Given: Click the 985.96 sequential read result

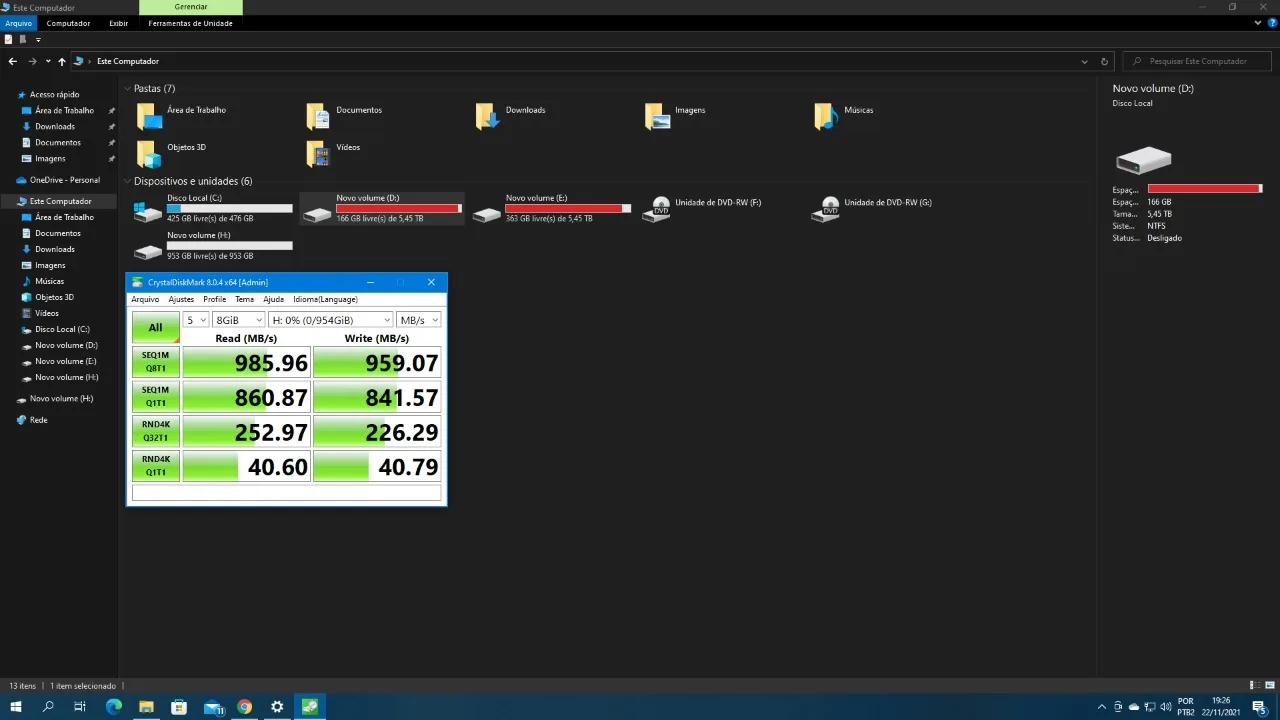Looking at the screenshot, I should [246, 362].
